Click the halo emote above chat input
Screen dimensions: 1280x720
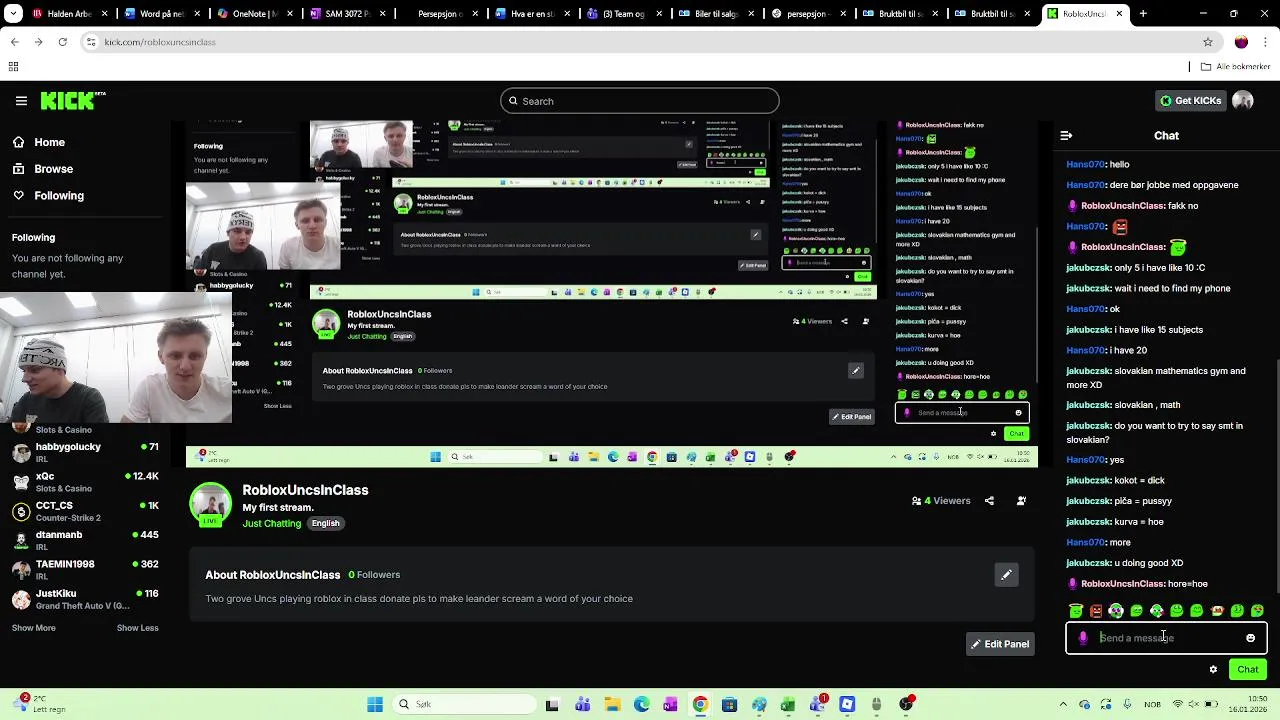tap(1076, 611)
